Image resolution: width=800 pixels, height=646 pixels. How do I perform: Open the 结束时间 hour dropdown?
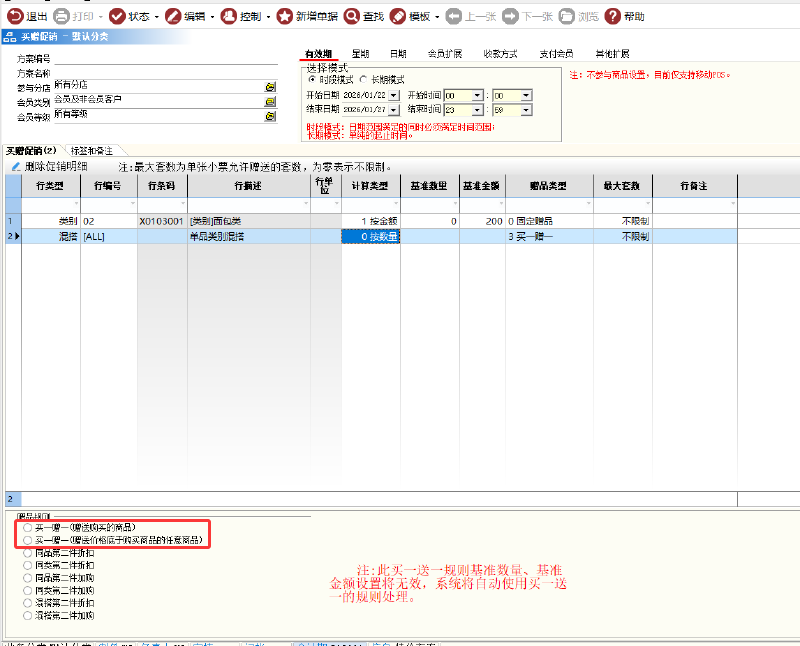(x=477, y=110)
